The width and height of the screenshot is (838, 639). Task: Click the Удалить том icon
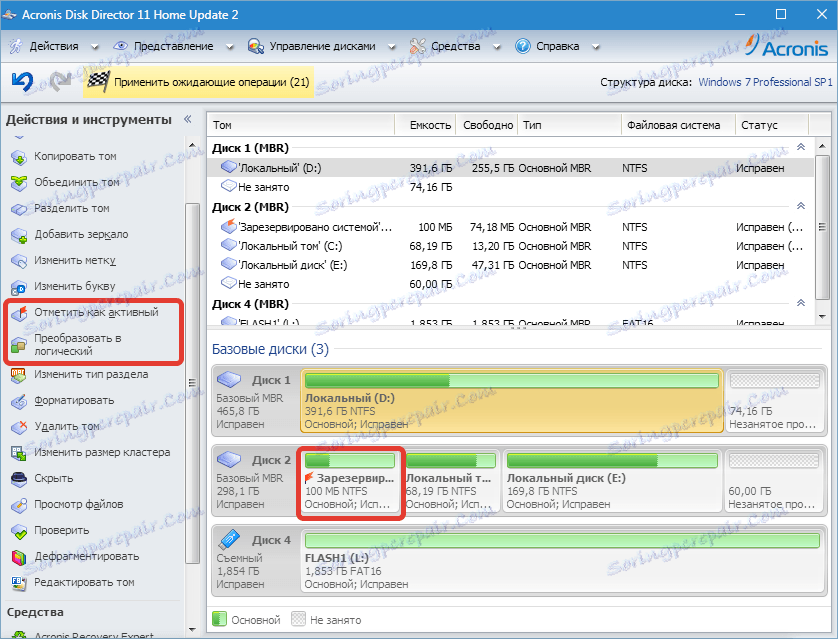tap(19, 427)
